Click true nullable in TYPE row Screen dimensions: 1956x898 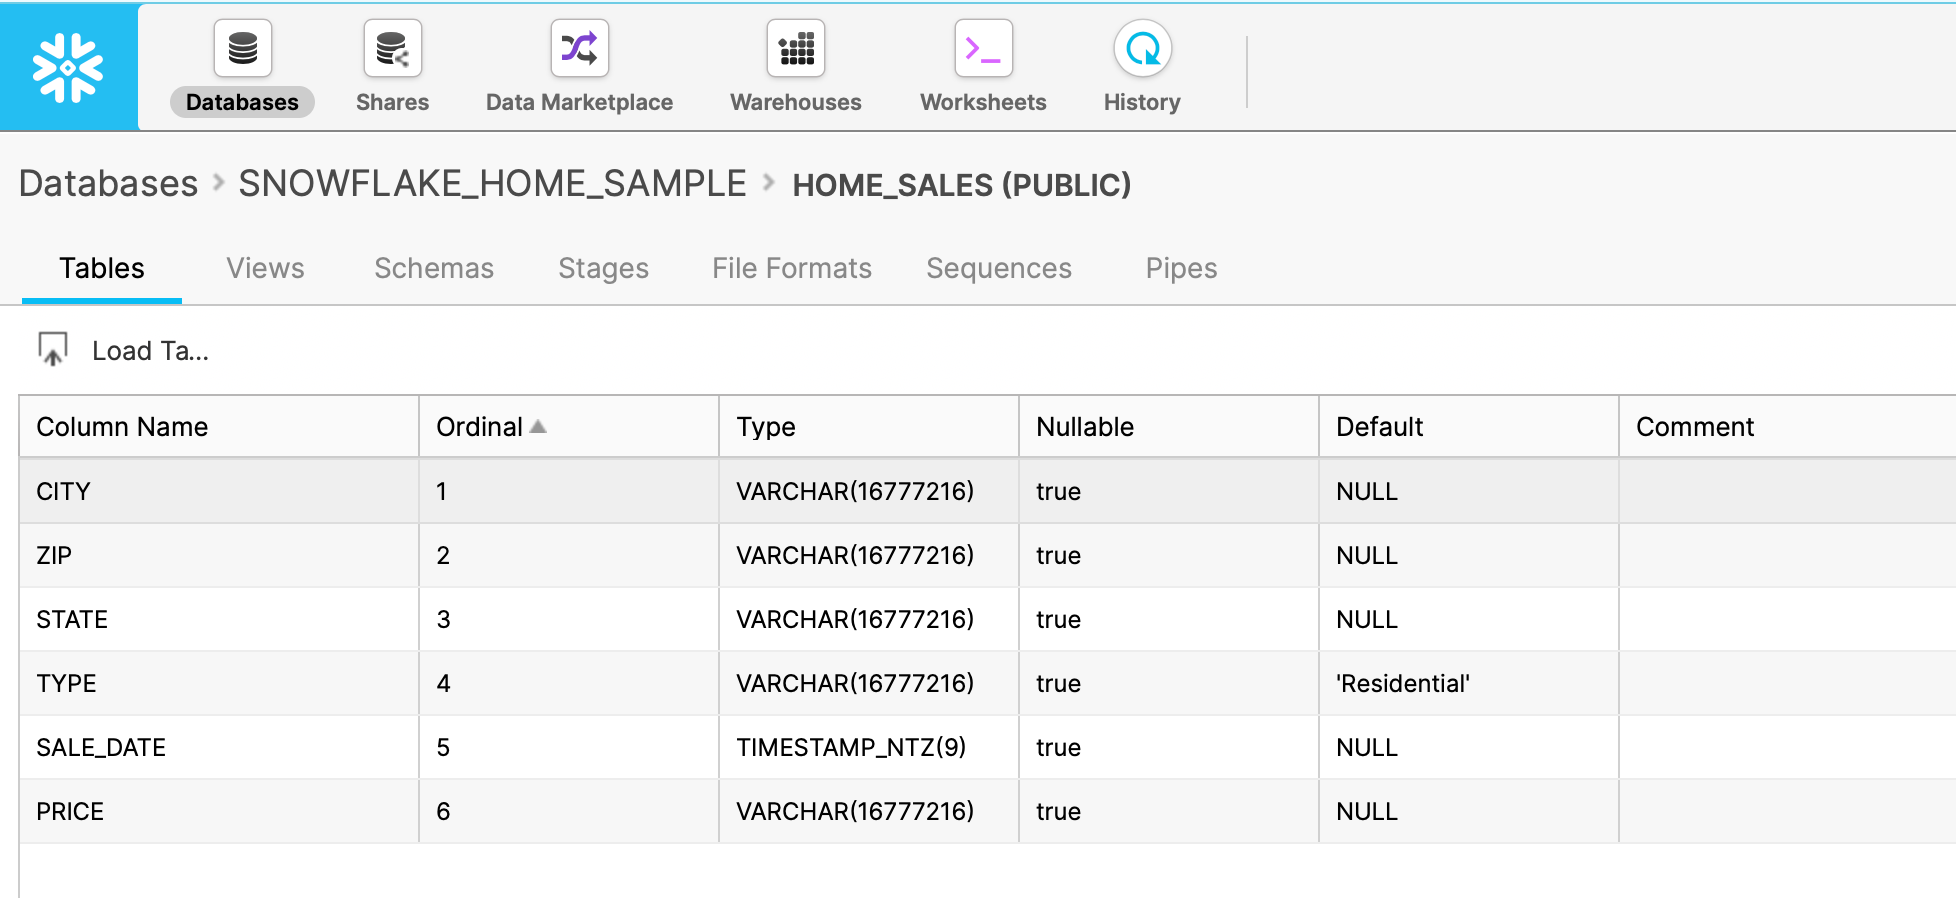[x=1058, y=683]
